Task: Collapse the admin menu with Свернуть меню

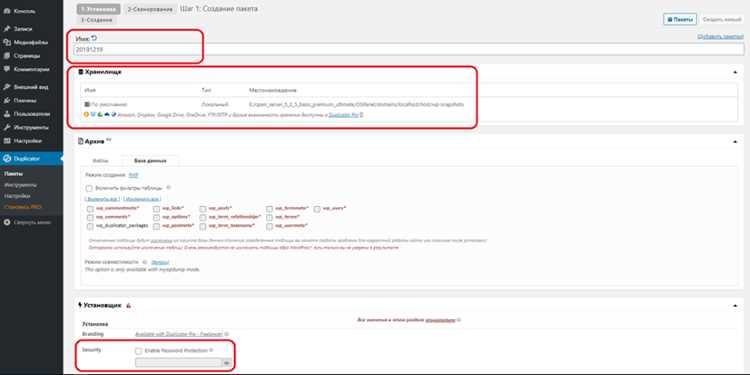Action: click(x=32, y=222)
